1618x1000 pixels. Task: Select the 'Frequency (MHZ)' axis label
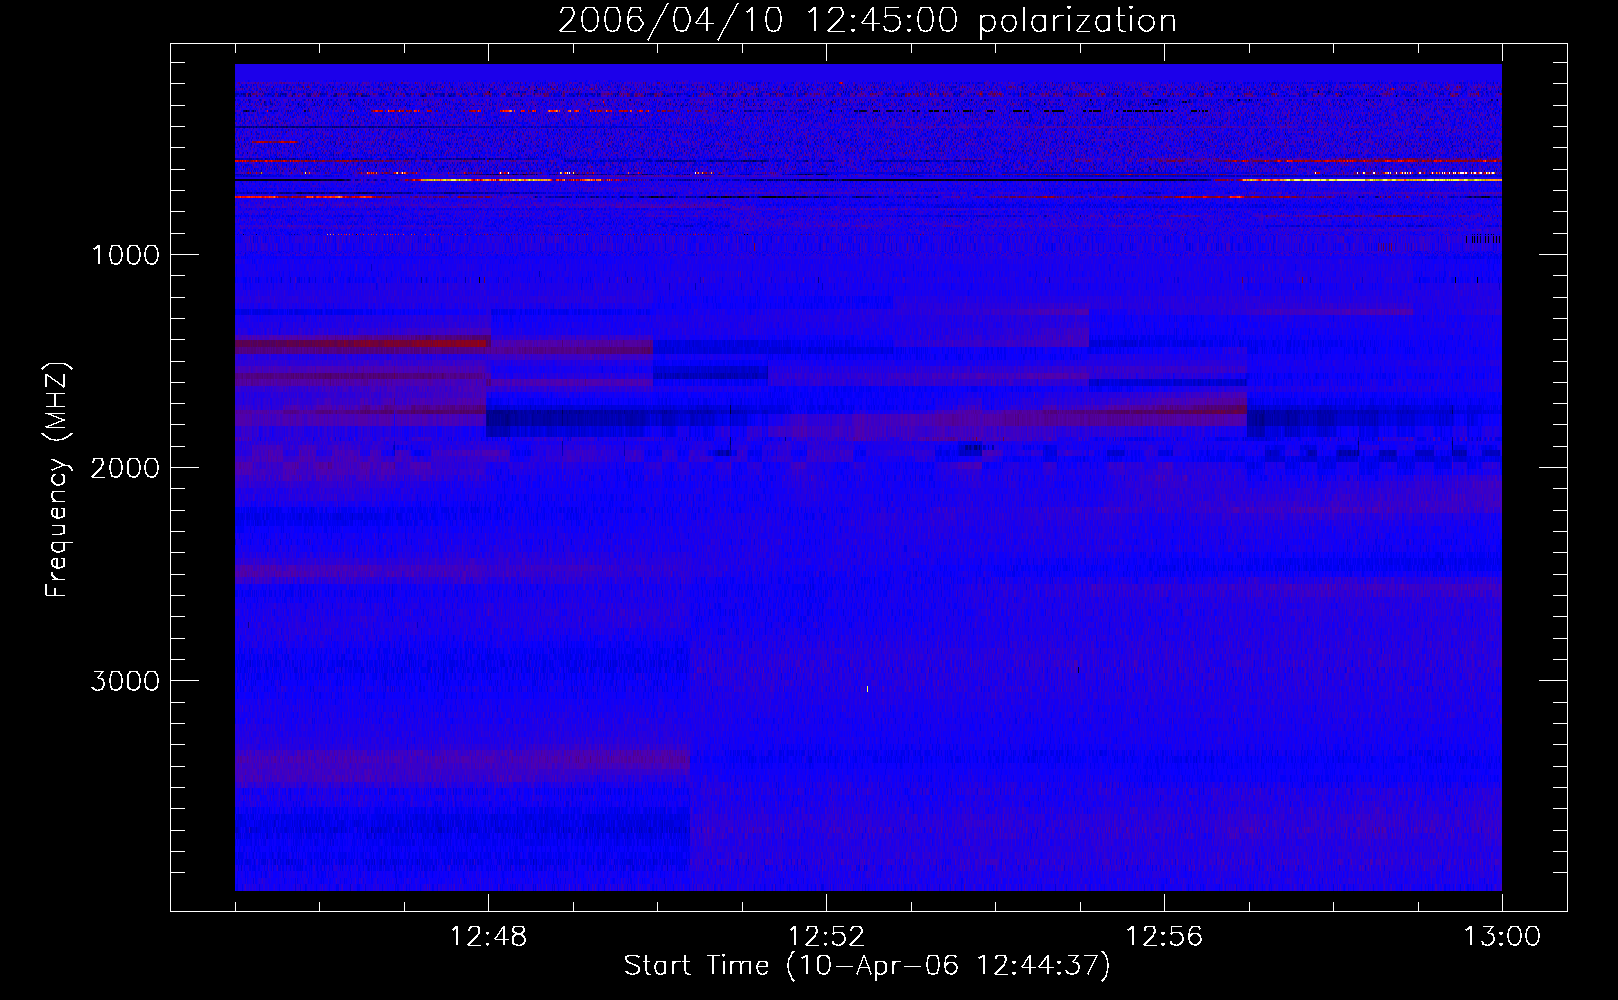[x=56, y=480]
